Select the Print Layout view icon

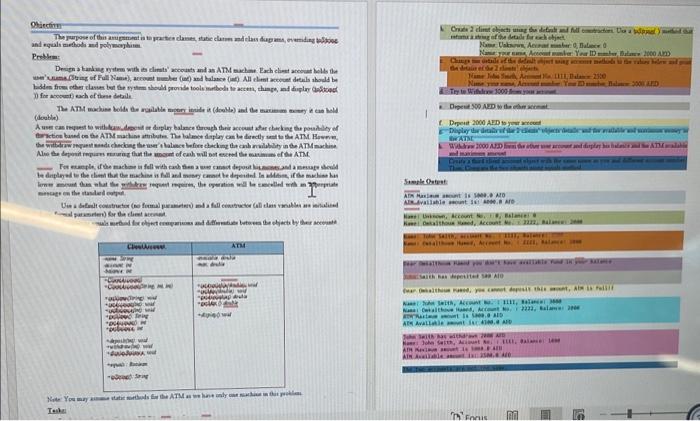click(x=545, y=415)
